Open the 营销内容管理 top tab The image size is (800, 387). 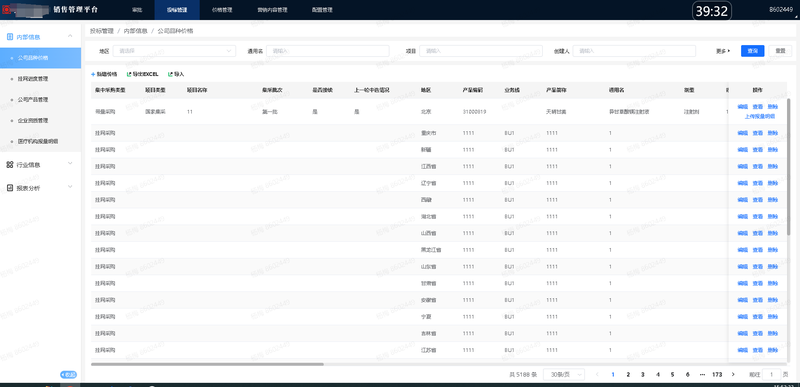pyautogui.click(x=272, y=10)
